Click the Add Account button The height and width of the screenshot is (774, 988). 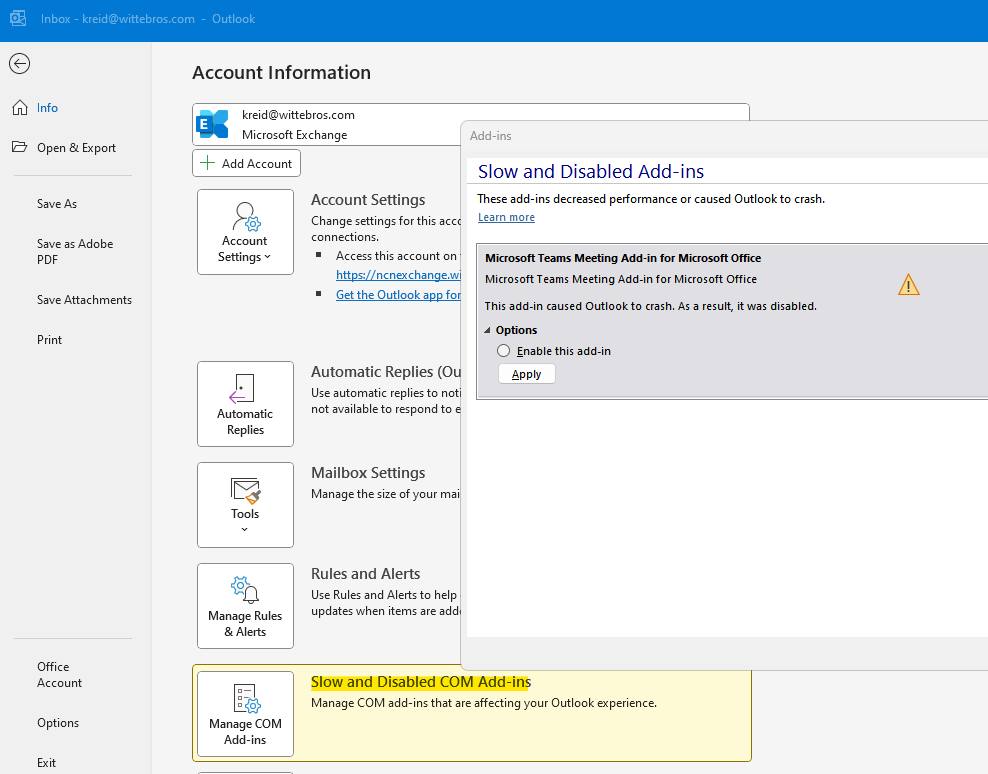(x=246, y=163)
